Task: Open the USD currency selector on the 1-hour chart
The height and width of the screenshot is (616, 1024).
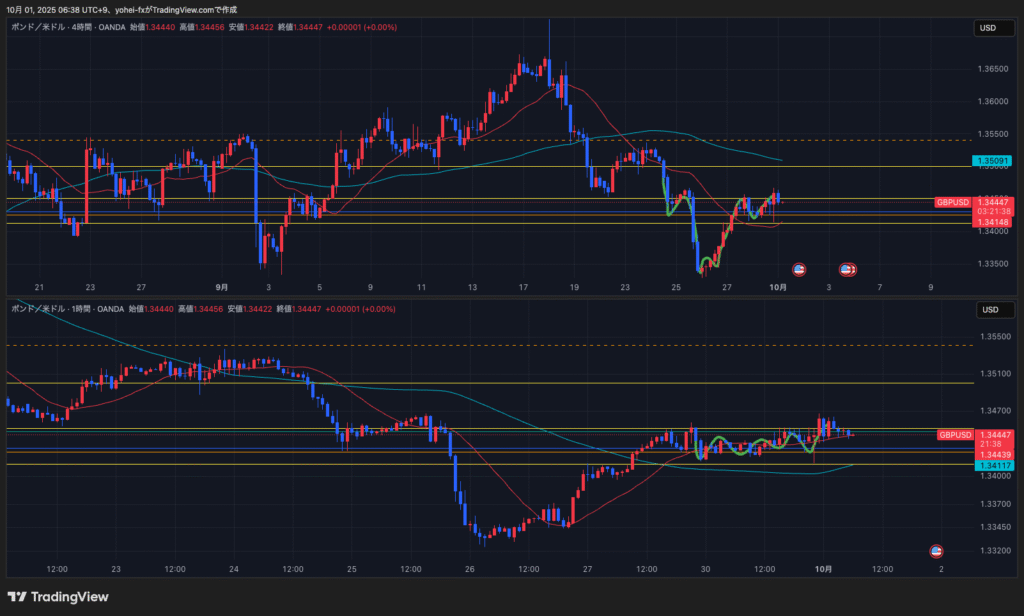Action: tap(989, 309)
